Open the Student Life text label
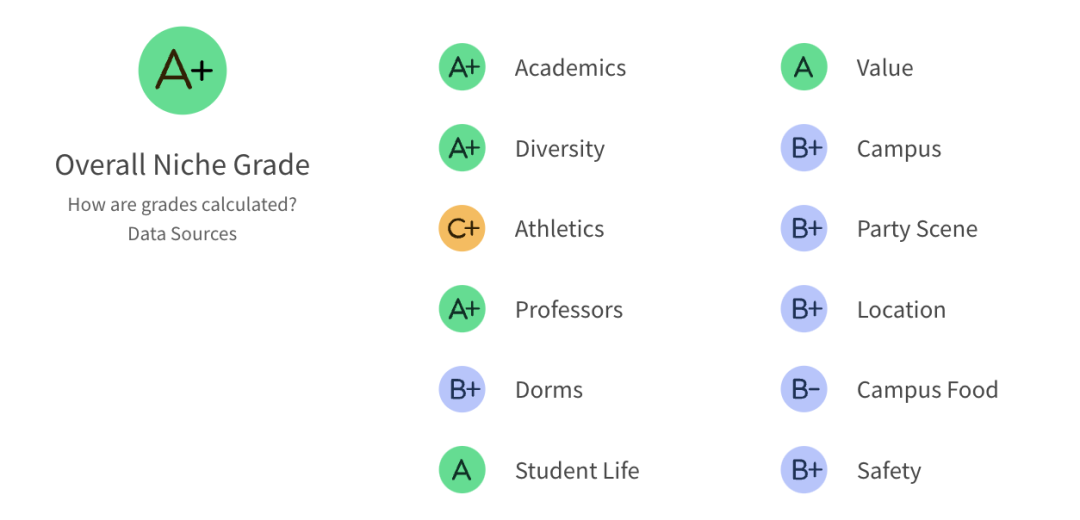This screenshot has width=1080, height=520. [x=577, y=470]
